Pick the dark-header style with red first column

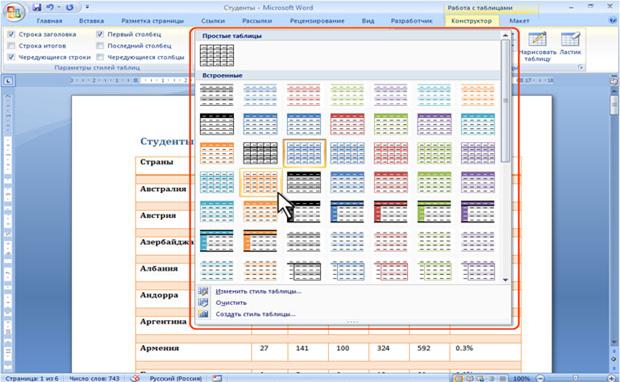click(391, 212)
